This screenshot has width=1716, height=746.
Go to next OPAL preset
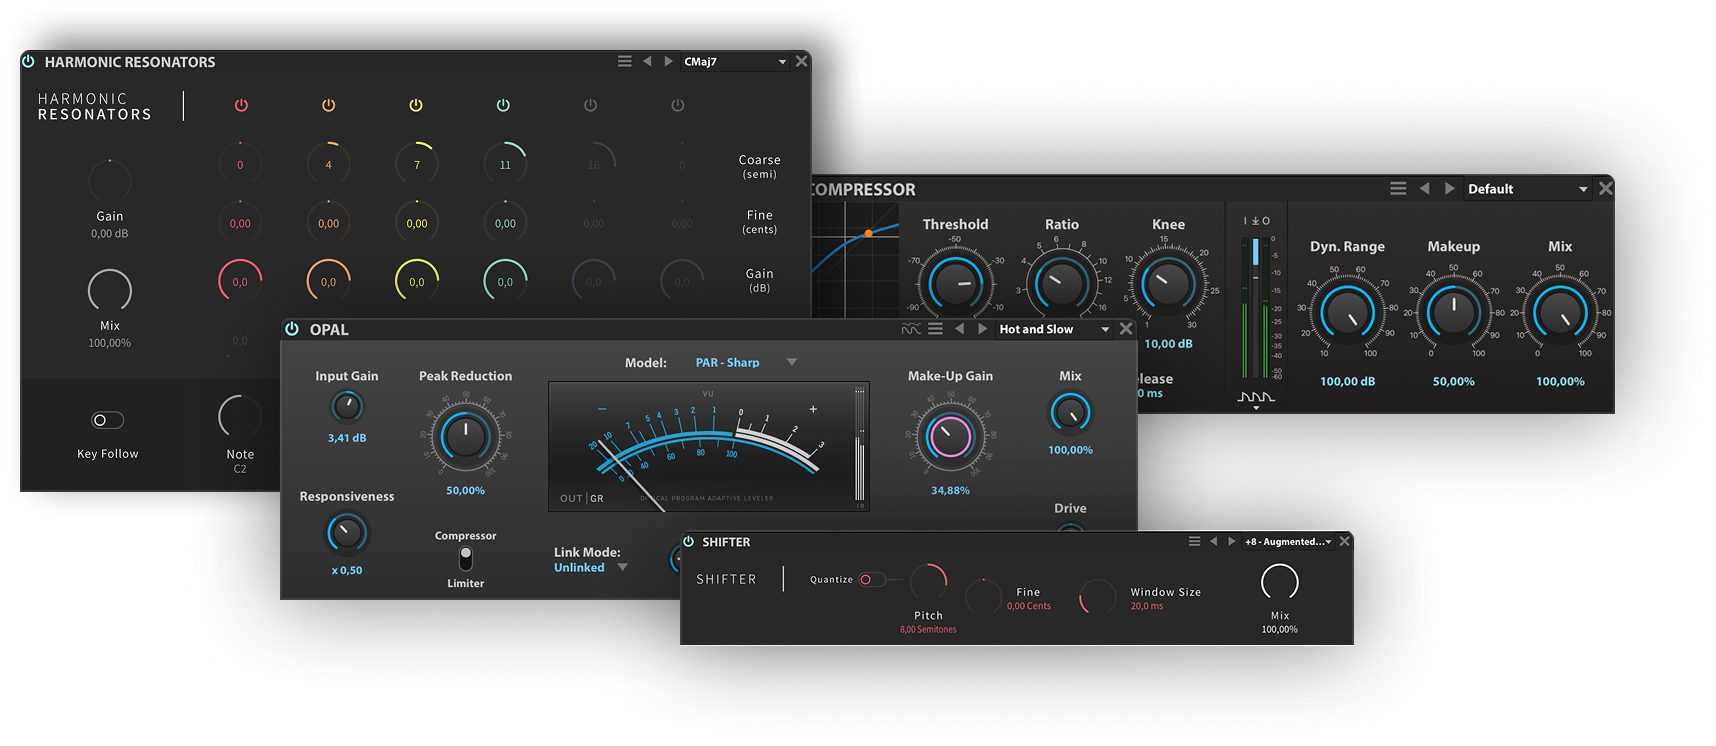click(982, 329)
